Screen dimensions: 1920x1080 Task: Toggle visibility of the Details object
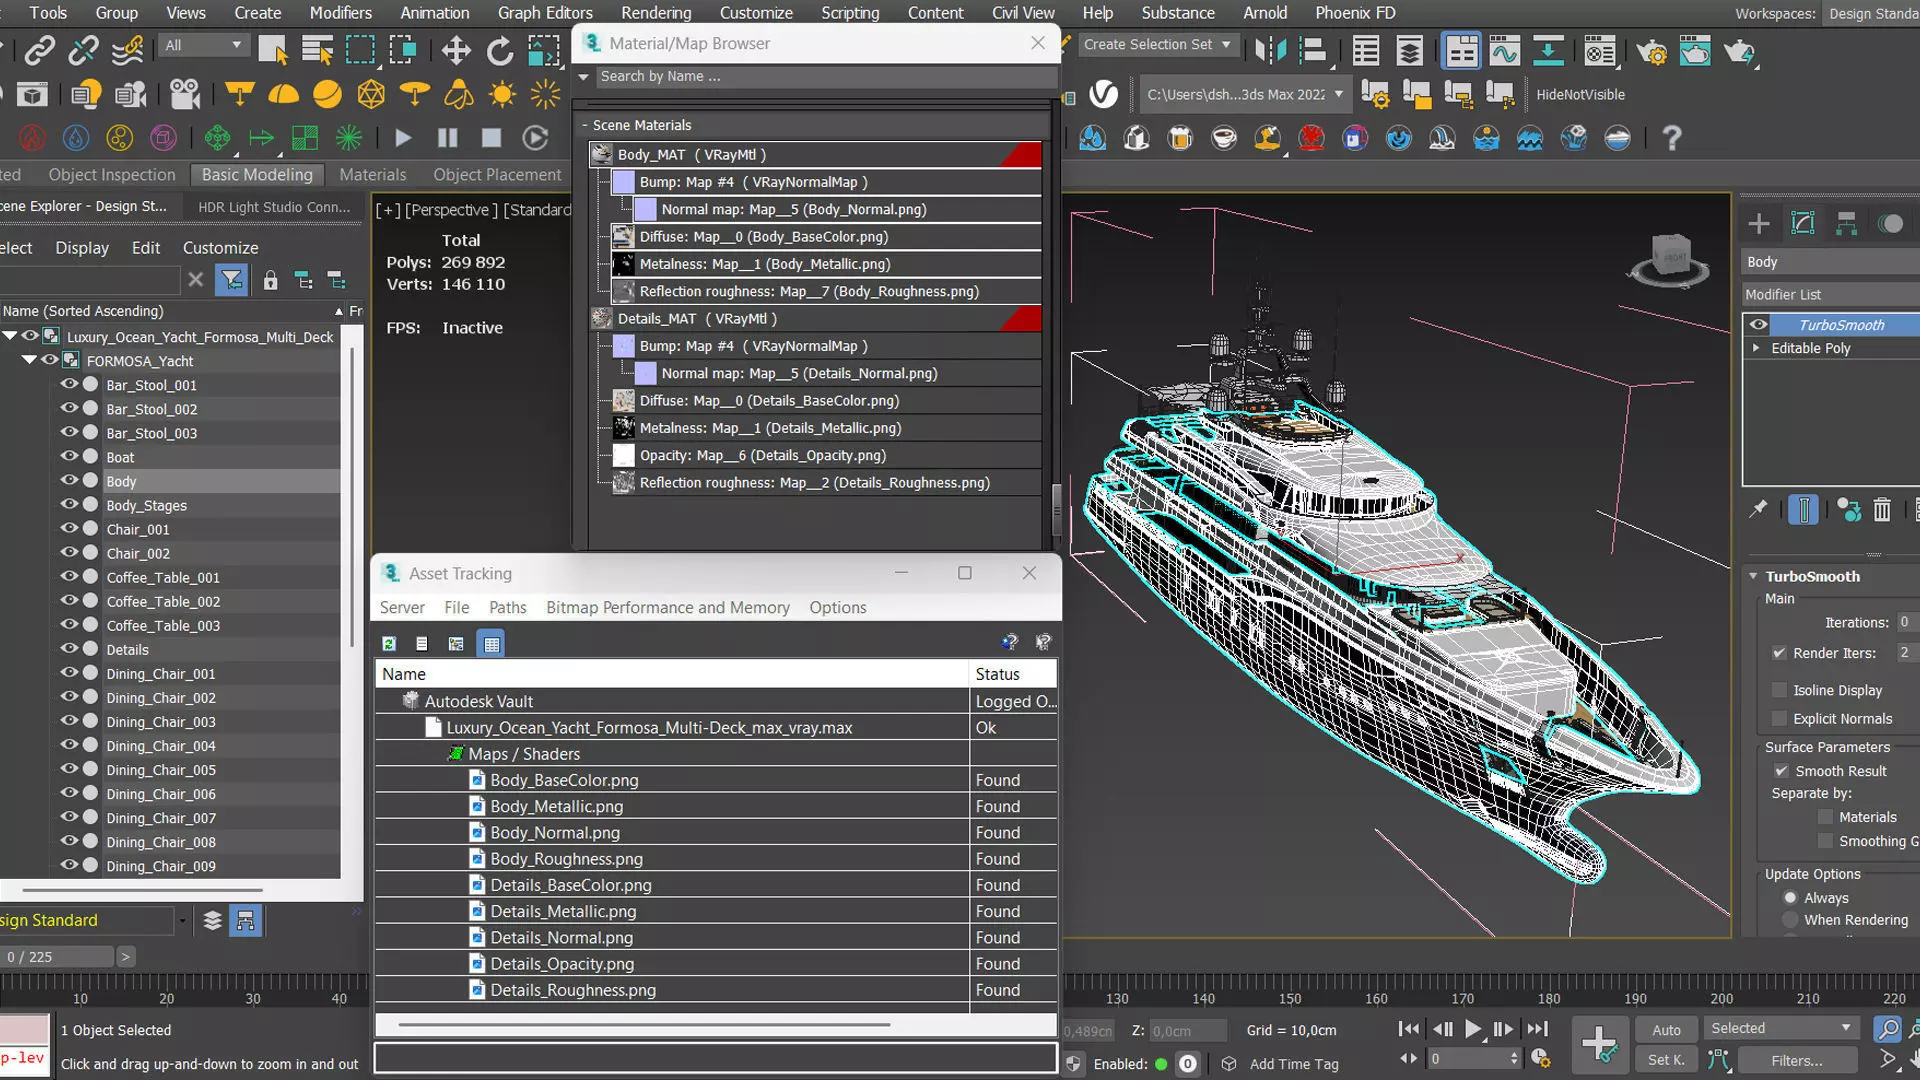click(x=69, y=648)
